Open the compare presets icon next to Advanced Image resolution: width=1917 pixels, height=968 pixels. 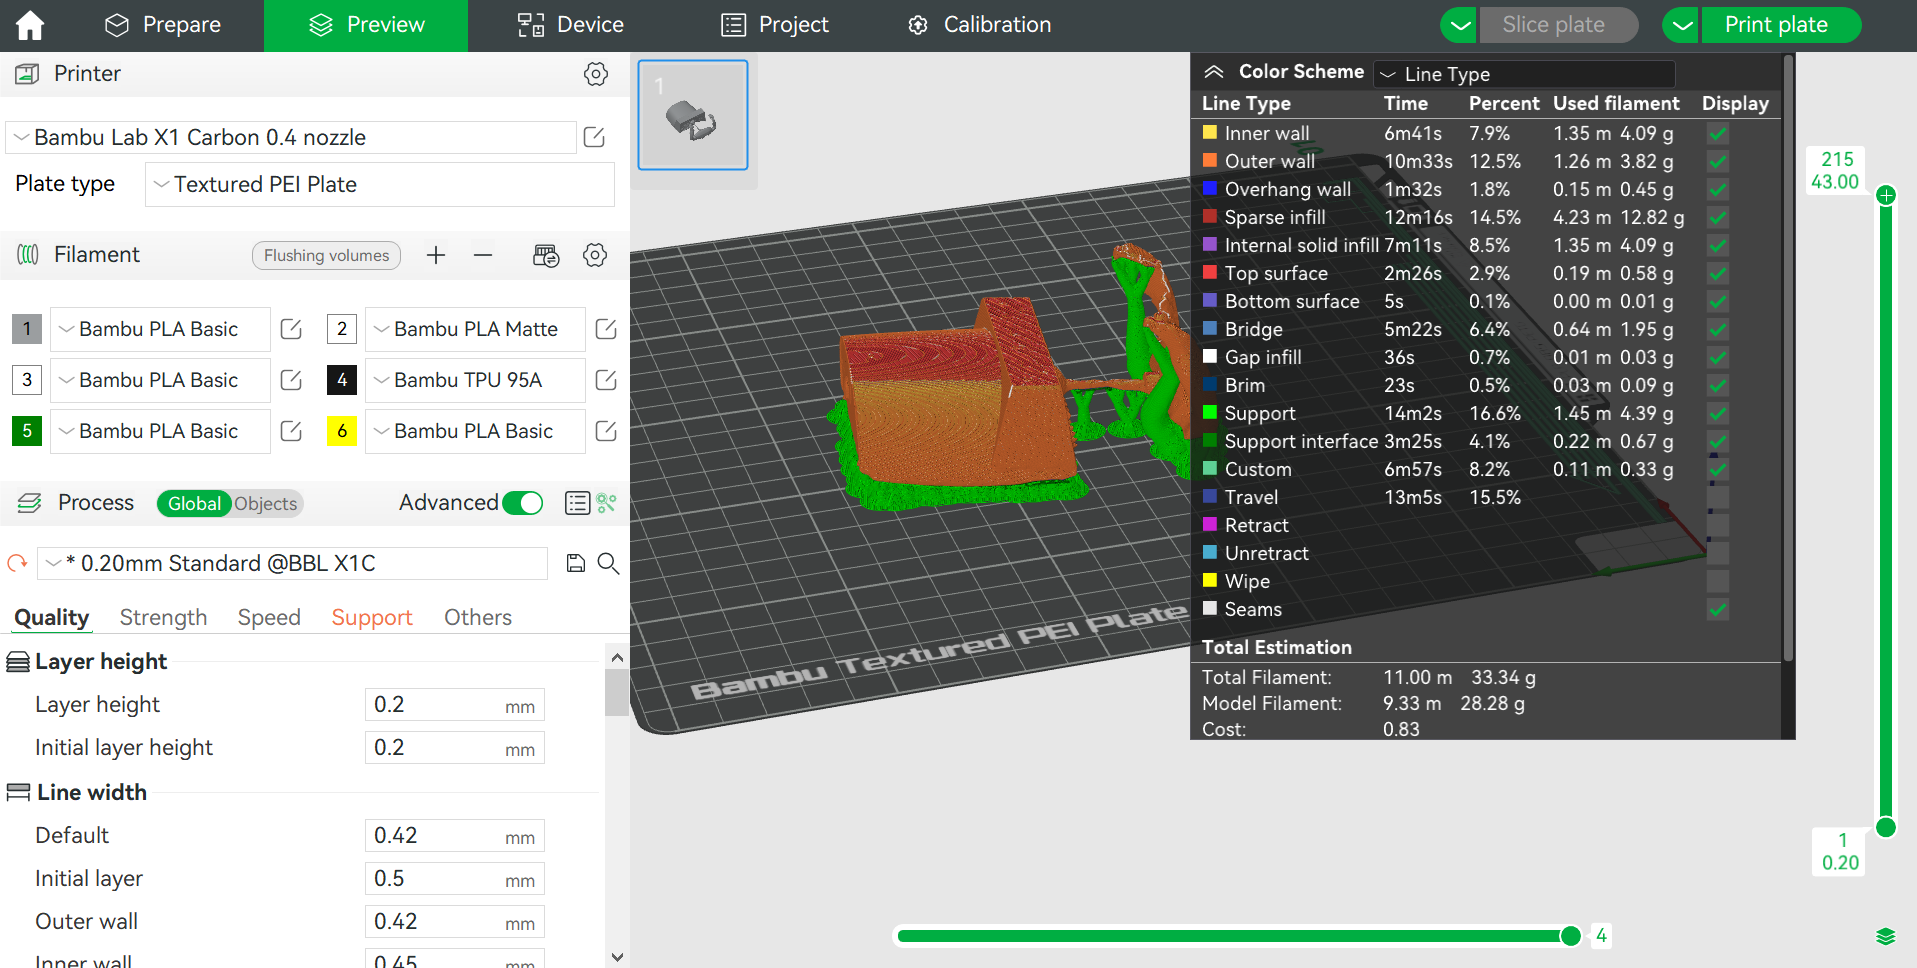coord(606,503)
